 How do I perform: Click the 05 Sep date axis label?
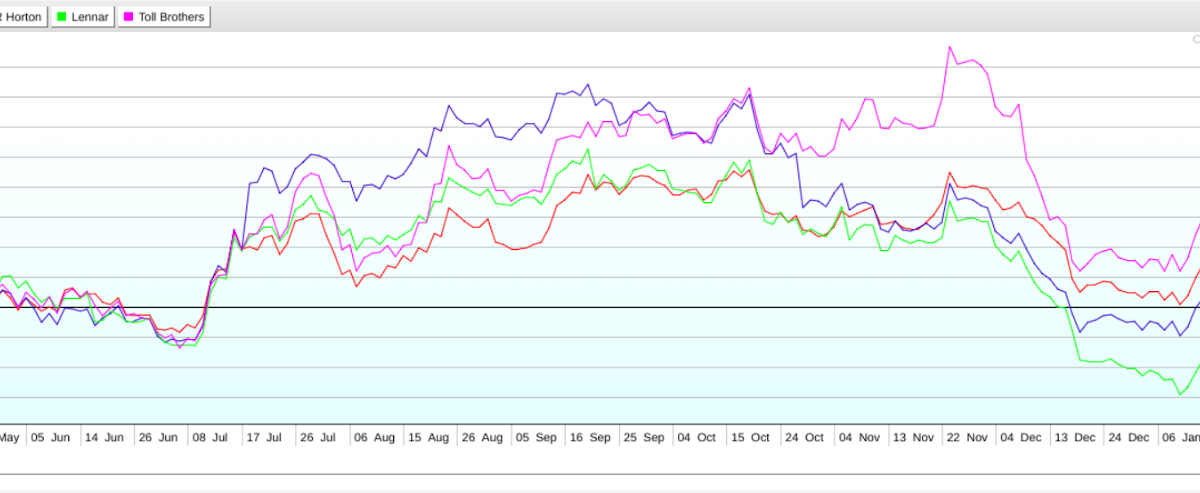pos(536,437)
